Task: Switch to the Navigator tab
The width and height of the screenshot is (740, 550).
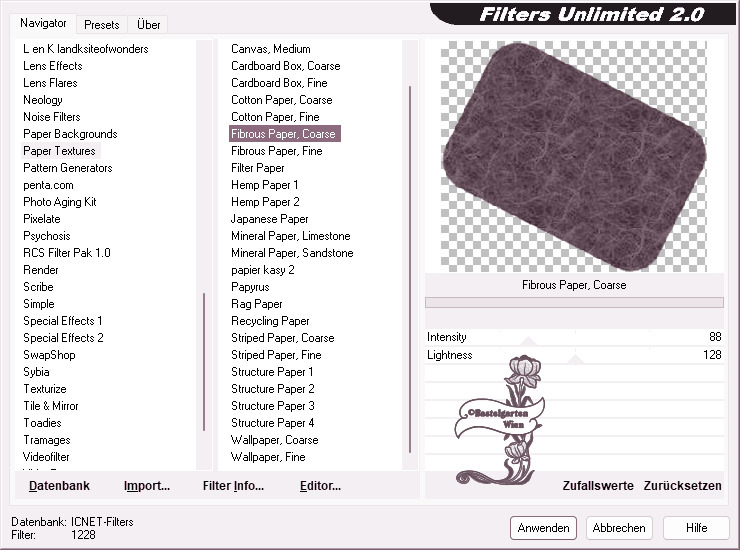Action: [43, 23]
